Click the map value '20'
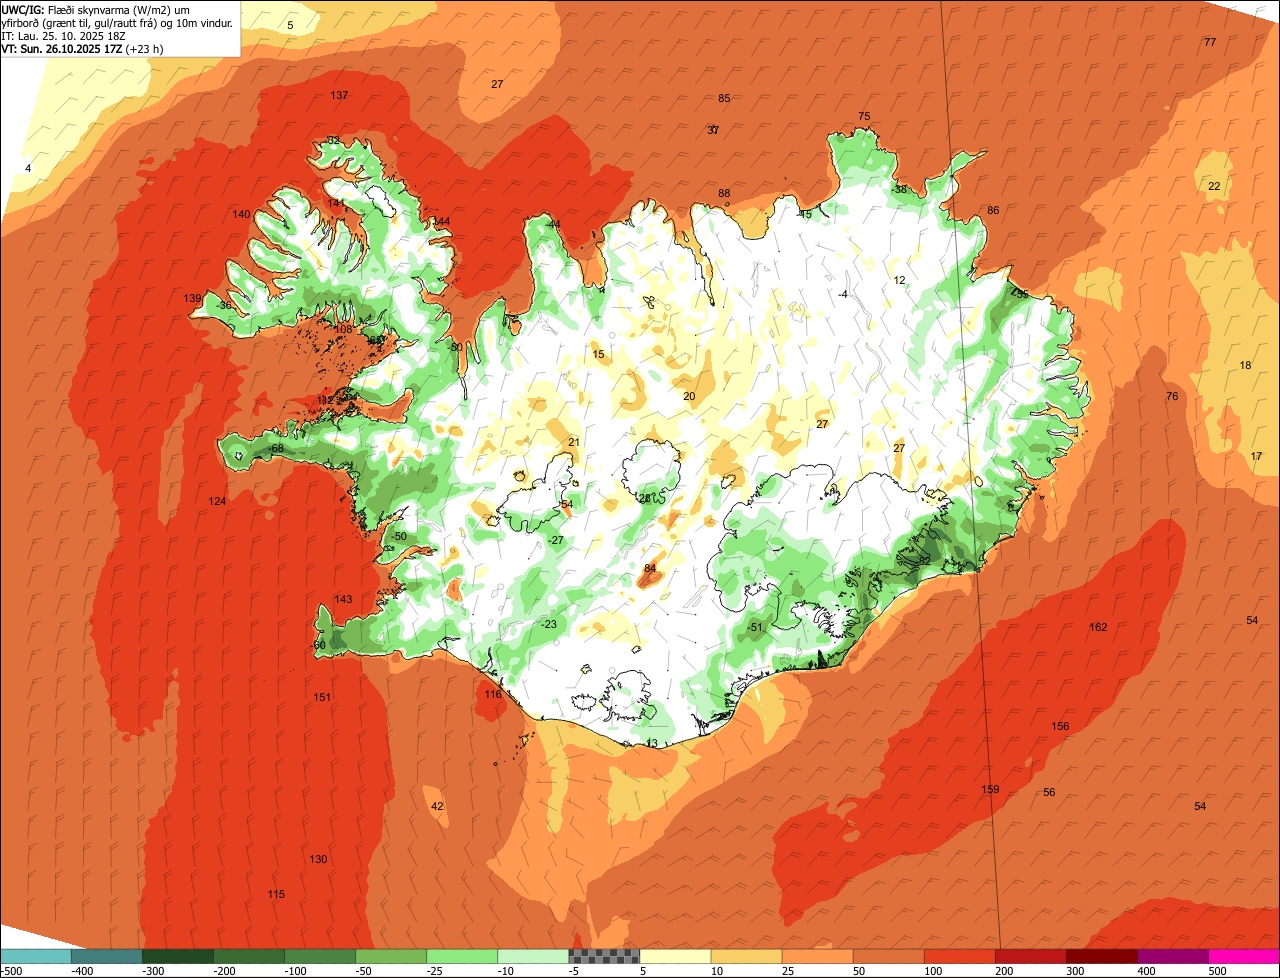The height and width of the screenshot is (978, 1280). (x=689, y=396)
